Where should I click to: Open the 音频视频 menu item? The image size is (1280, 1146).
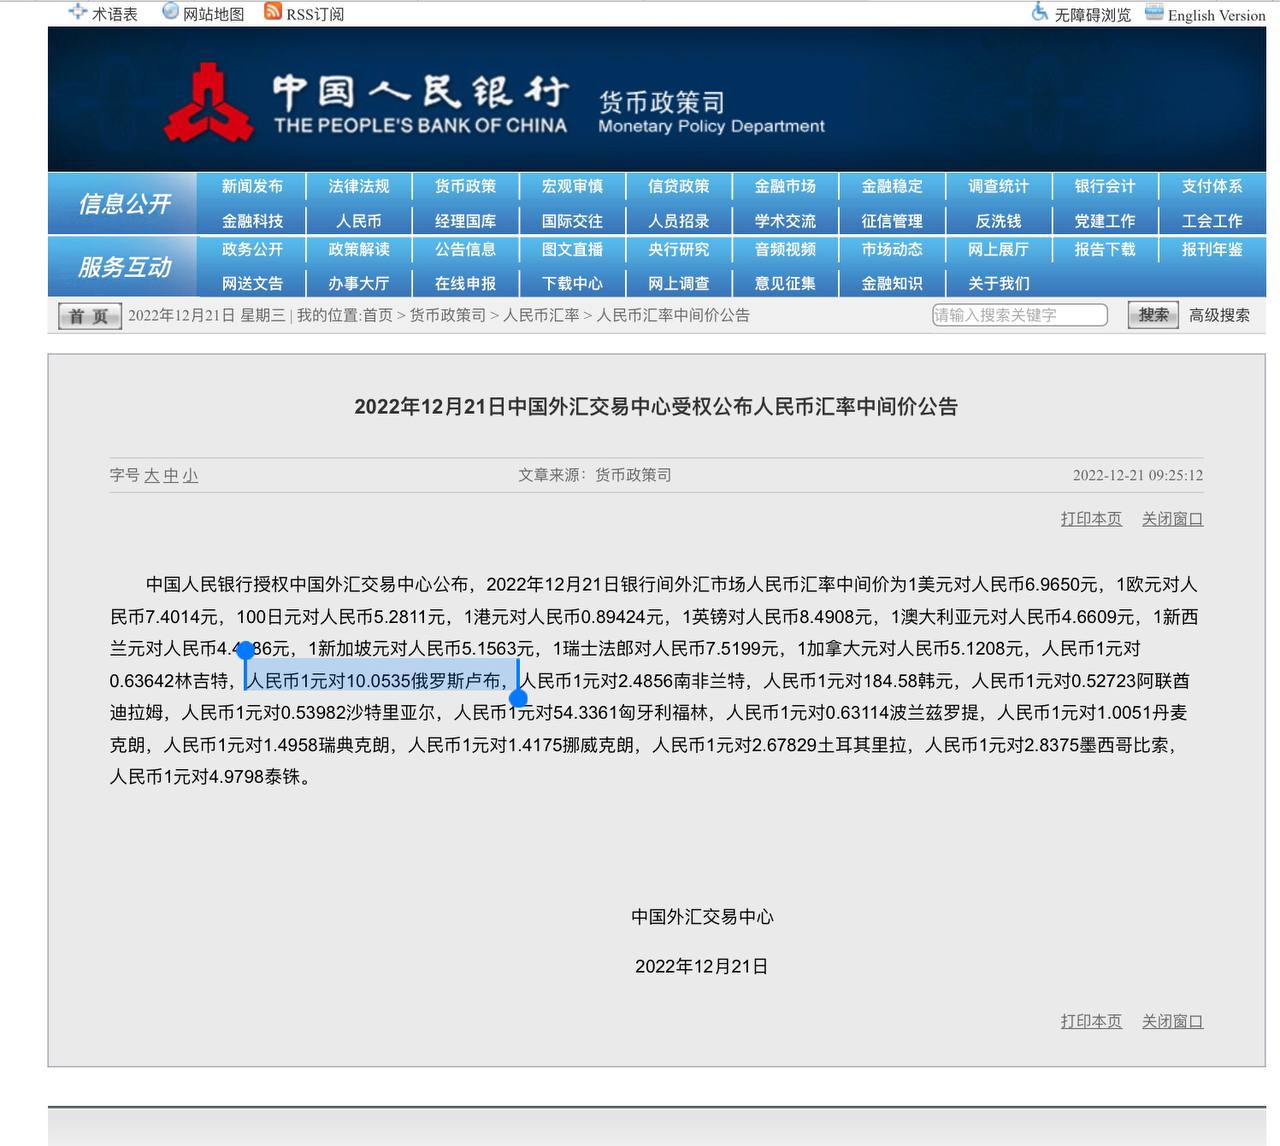(x=785, y=249)
